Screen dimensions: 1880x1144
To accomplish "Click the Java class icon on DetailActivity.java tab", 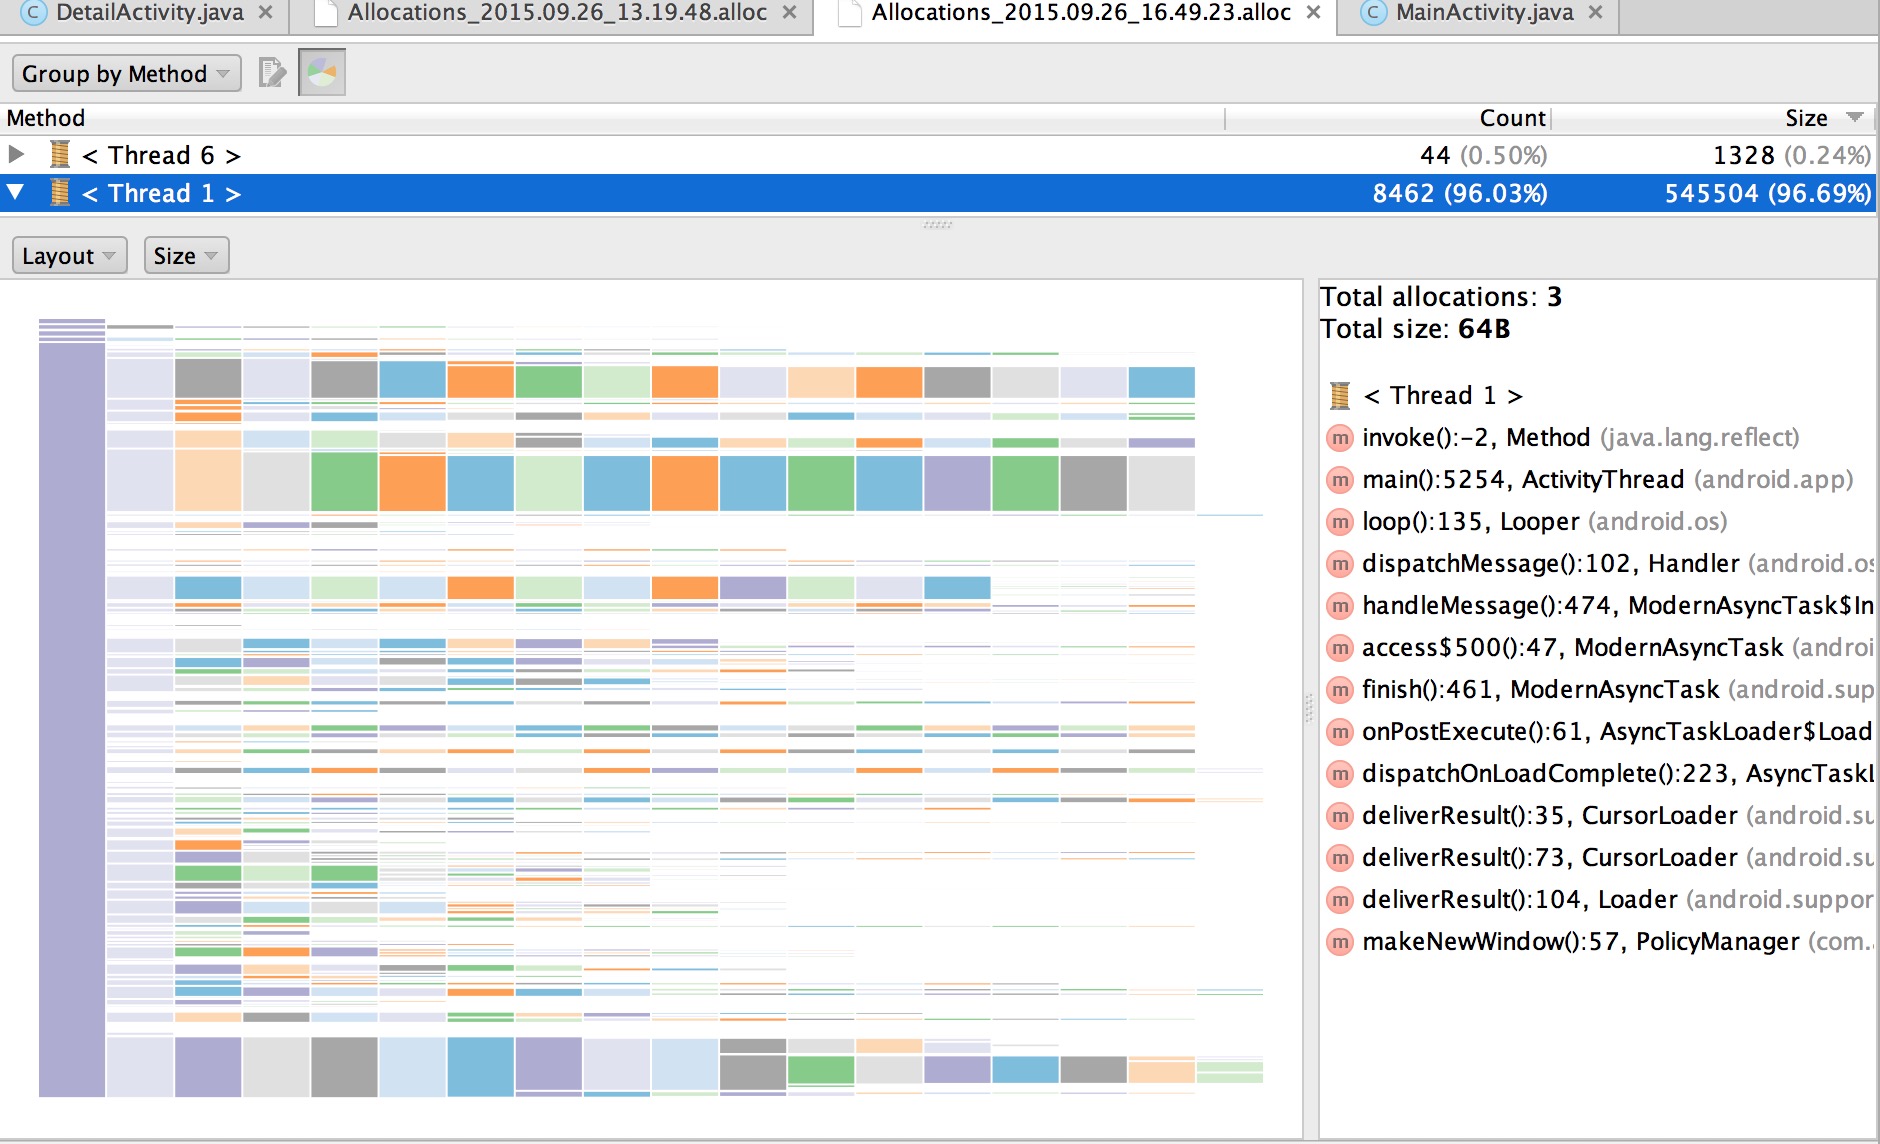I will click(34, 12).
